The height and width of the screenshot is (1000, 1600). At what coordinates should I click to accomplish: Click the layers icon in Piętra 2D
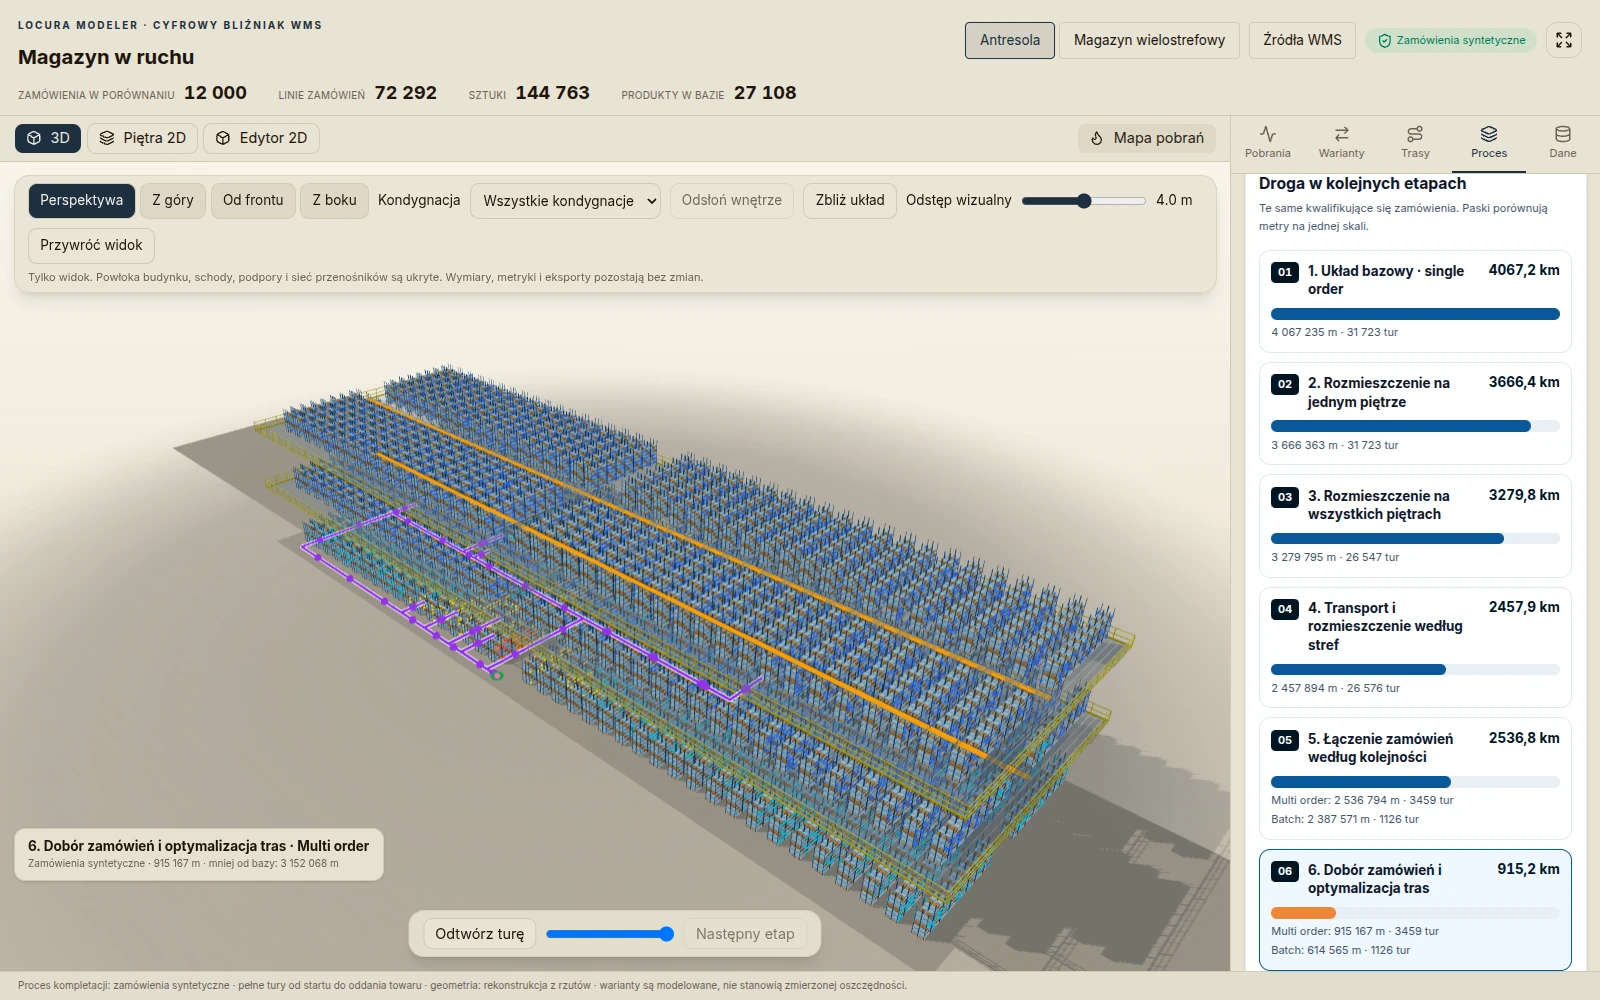pyautogui.click(x=107, y=138)
